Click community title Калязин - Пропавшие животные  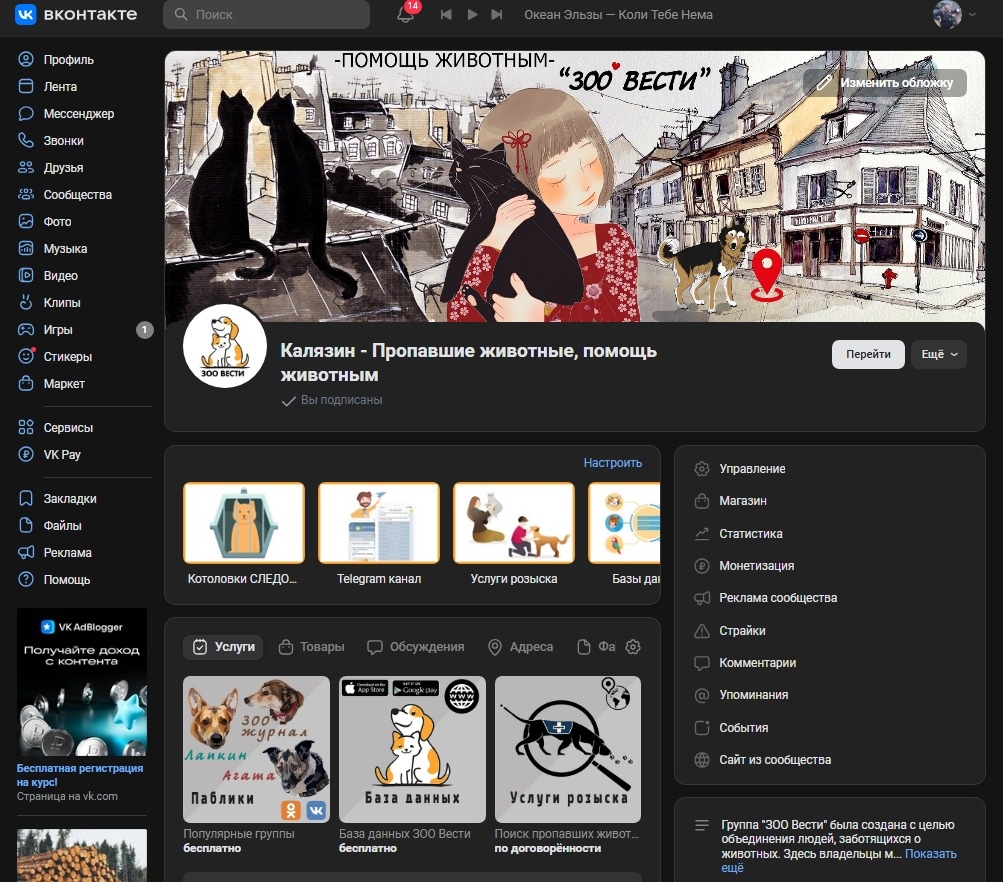pyautogui.click(x=468, y=363)
